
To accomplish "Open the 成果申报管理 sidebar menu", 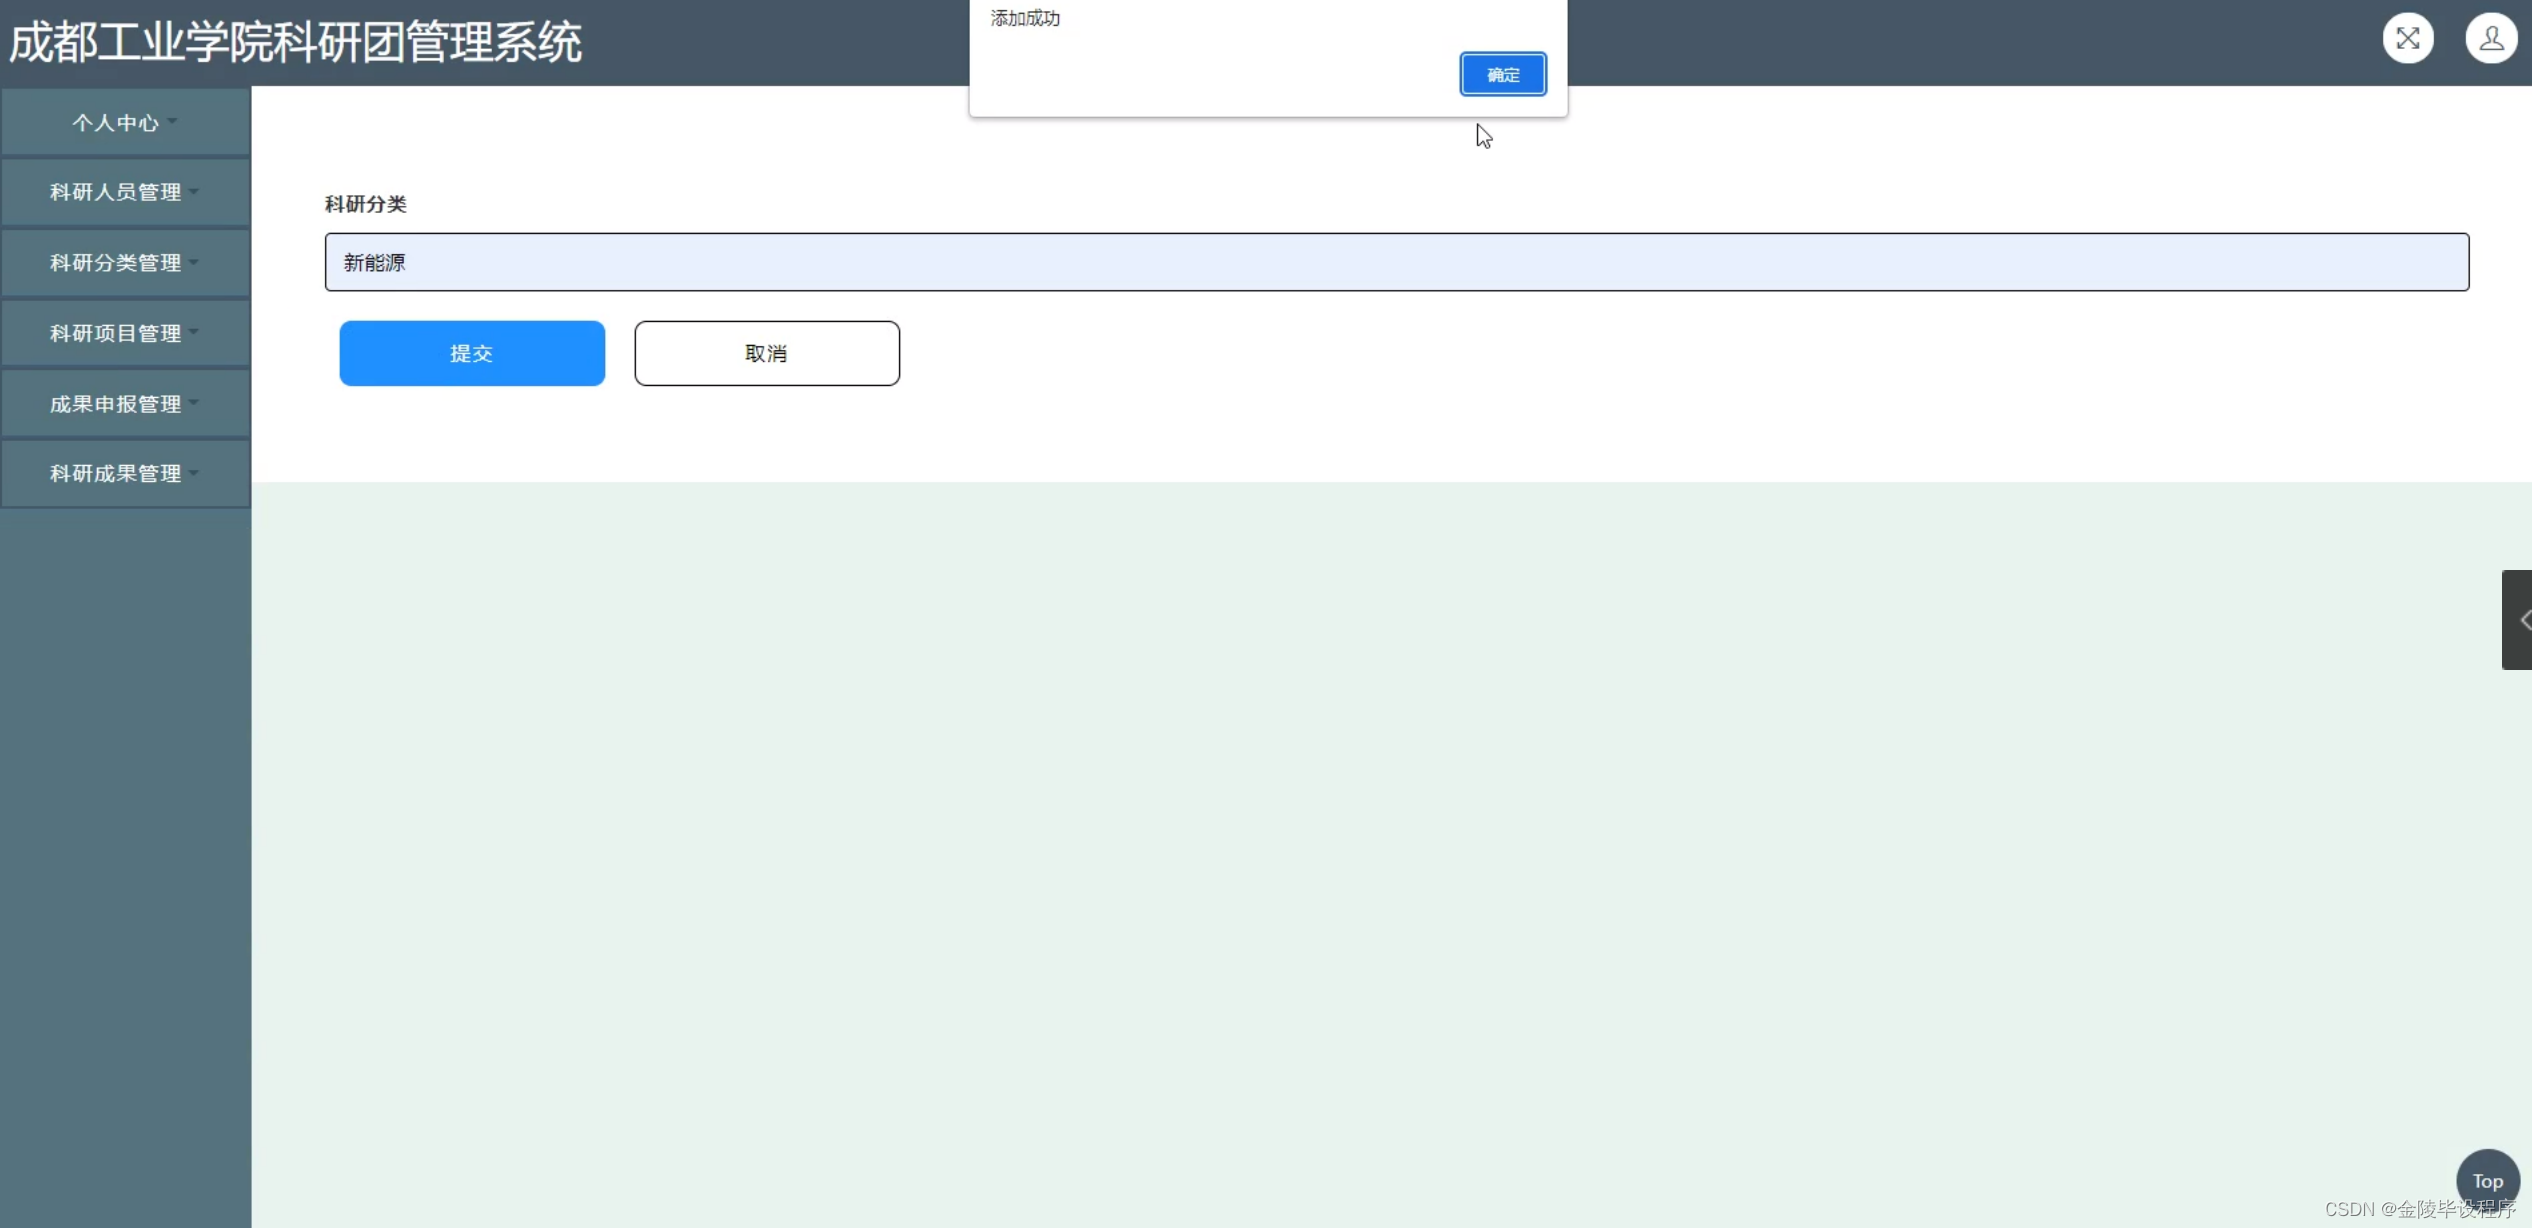I will coord(114,404).
